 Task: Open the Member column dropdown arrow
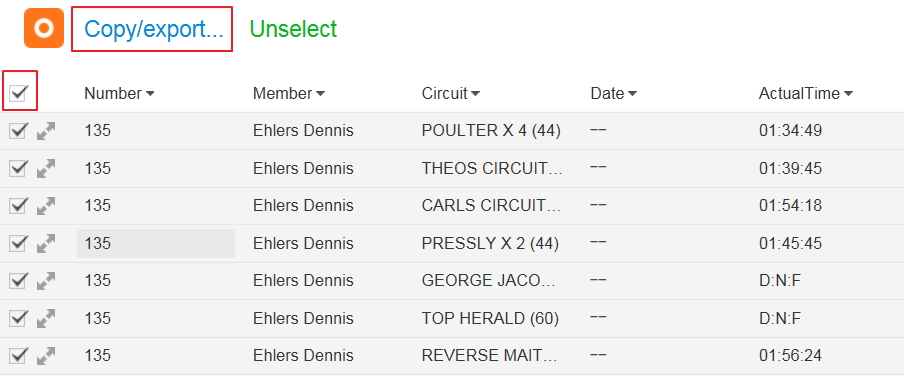point(321,94)
